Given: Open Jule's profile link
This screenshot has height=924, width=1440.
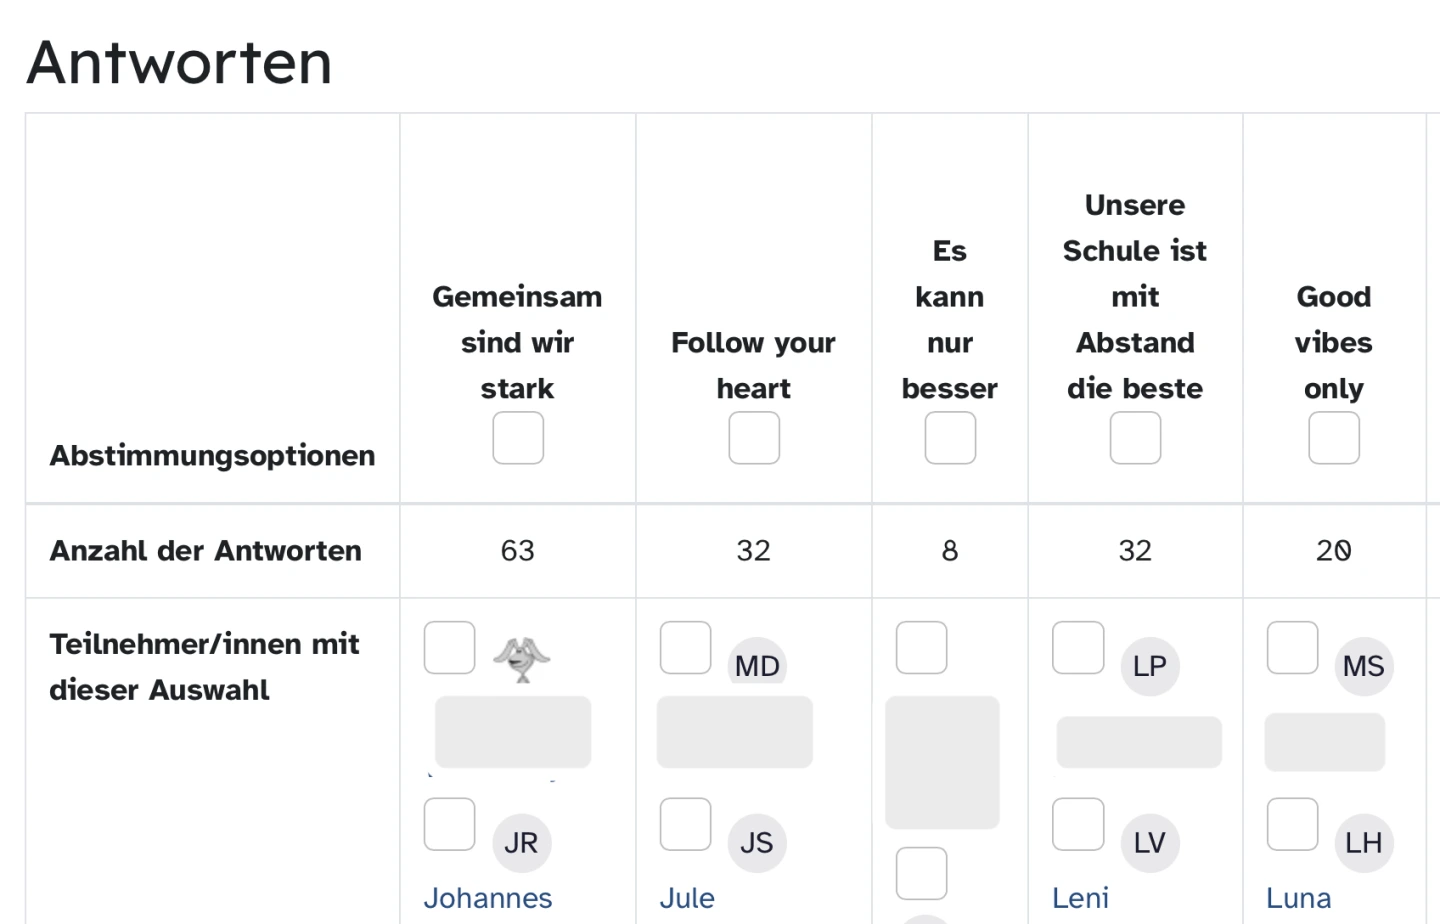Looking at the screenshot, I should pos(687,898).
